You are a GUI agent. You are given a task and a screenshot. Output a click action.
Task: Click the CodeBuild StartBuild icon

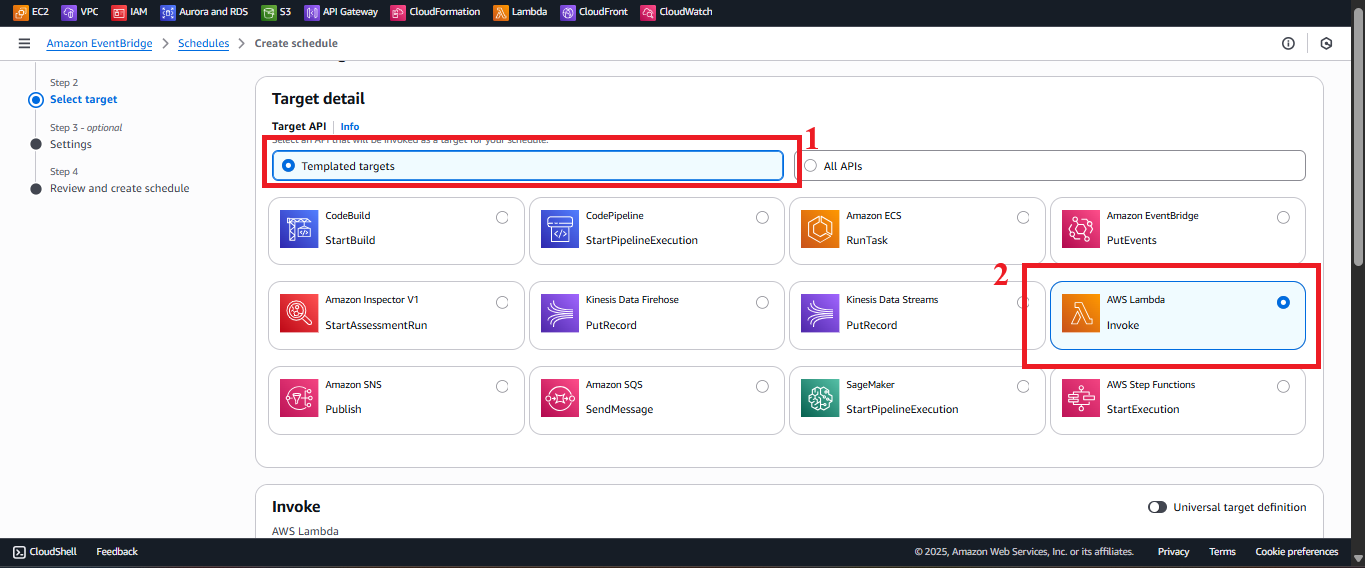tap(299, 230)
